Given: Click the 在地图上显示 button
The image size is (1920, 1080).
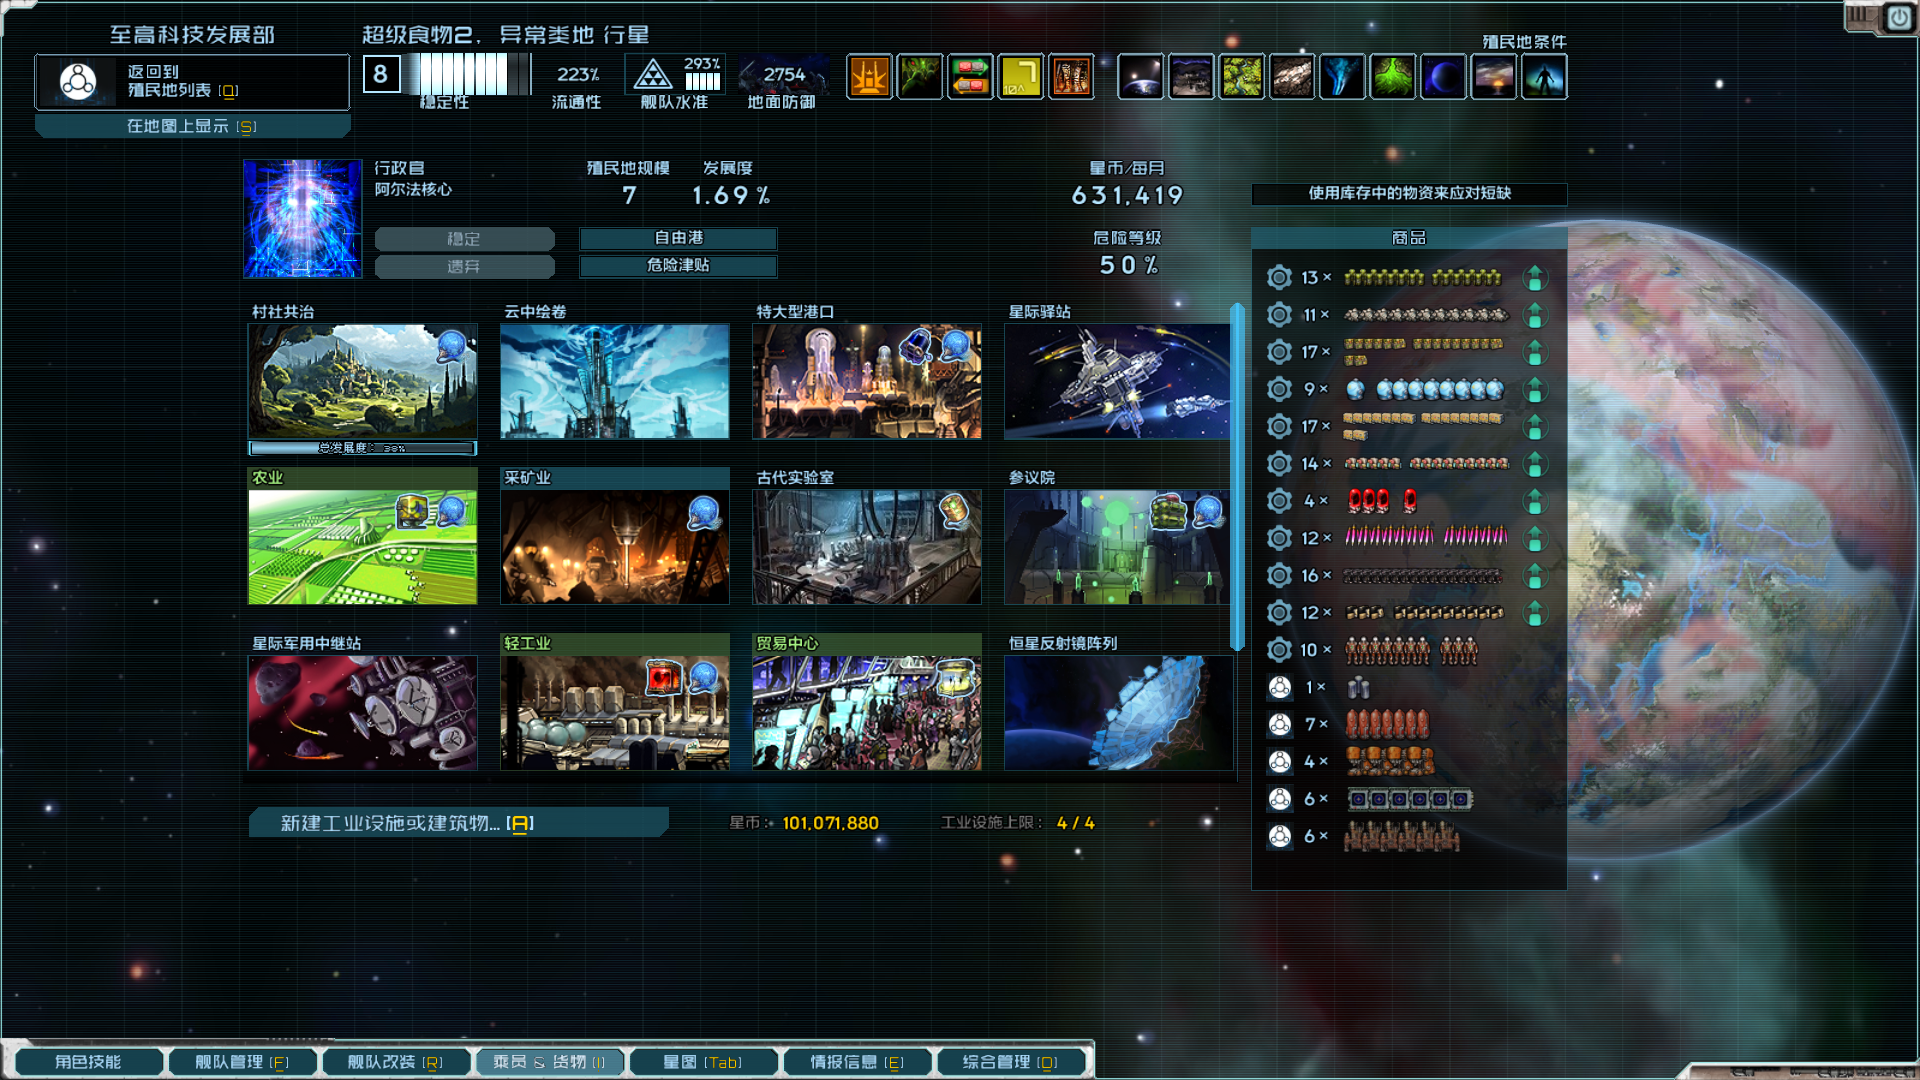Looking at the screenshot, I should [x=192, y=126].
